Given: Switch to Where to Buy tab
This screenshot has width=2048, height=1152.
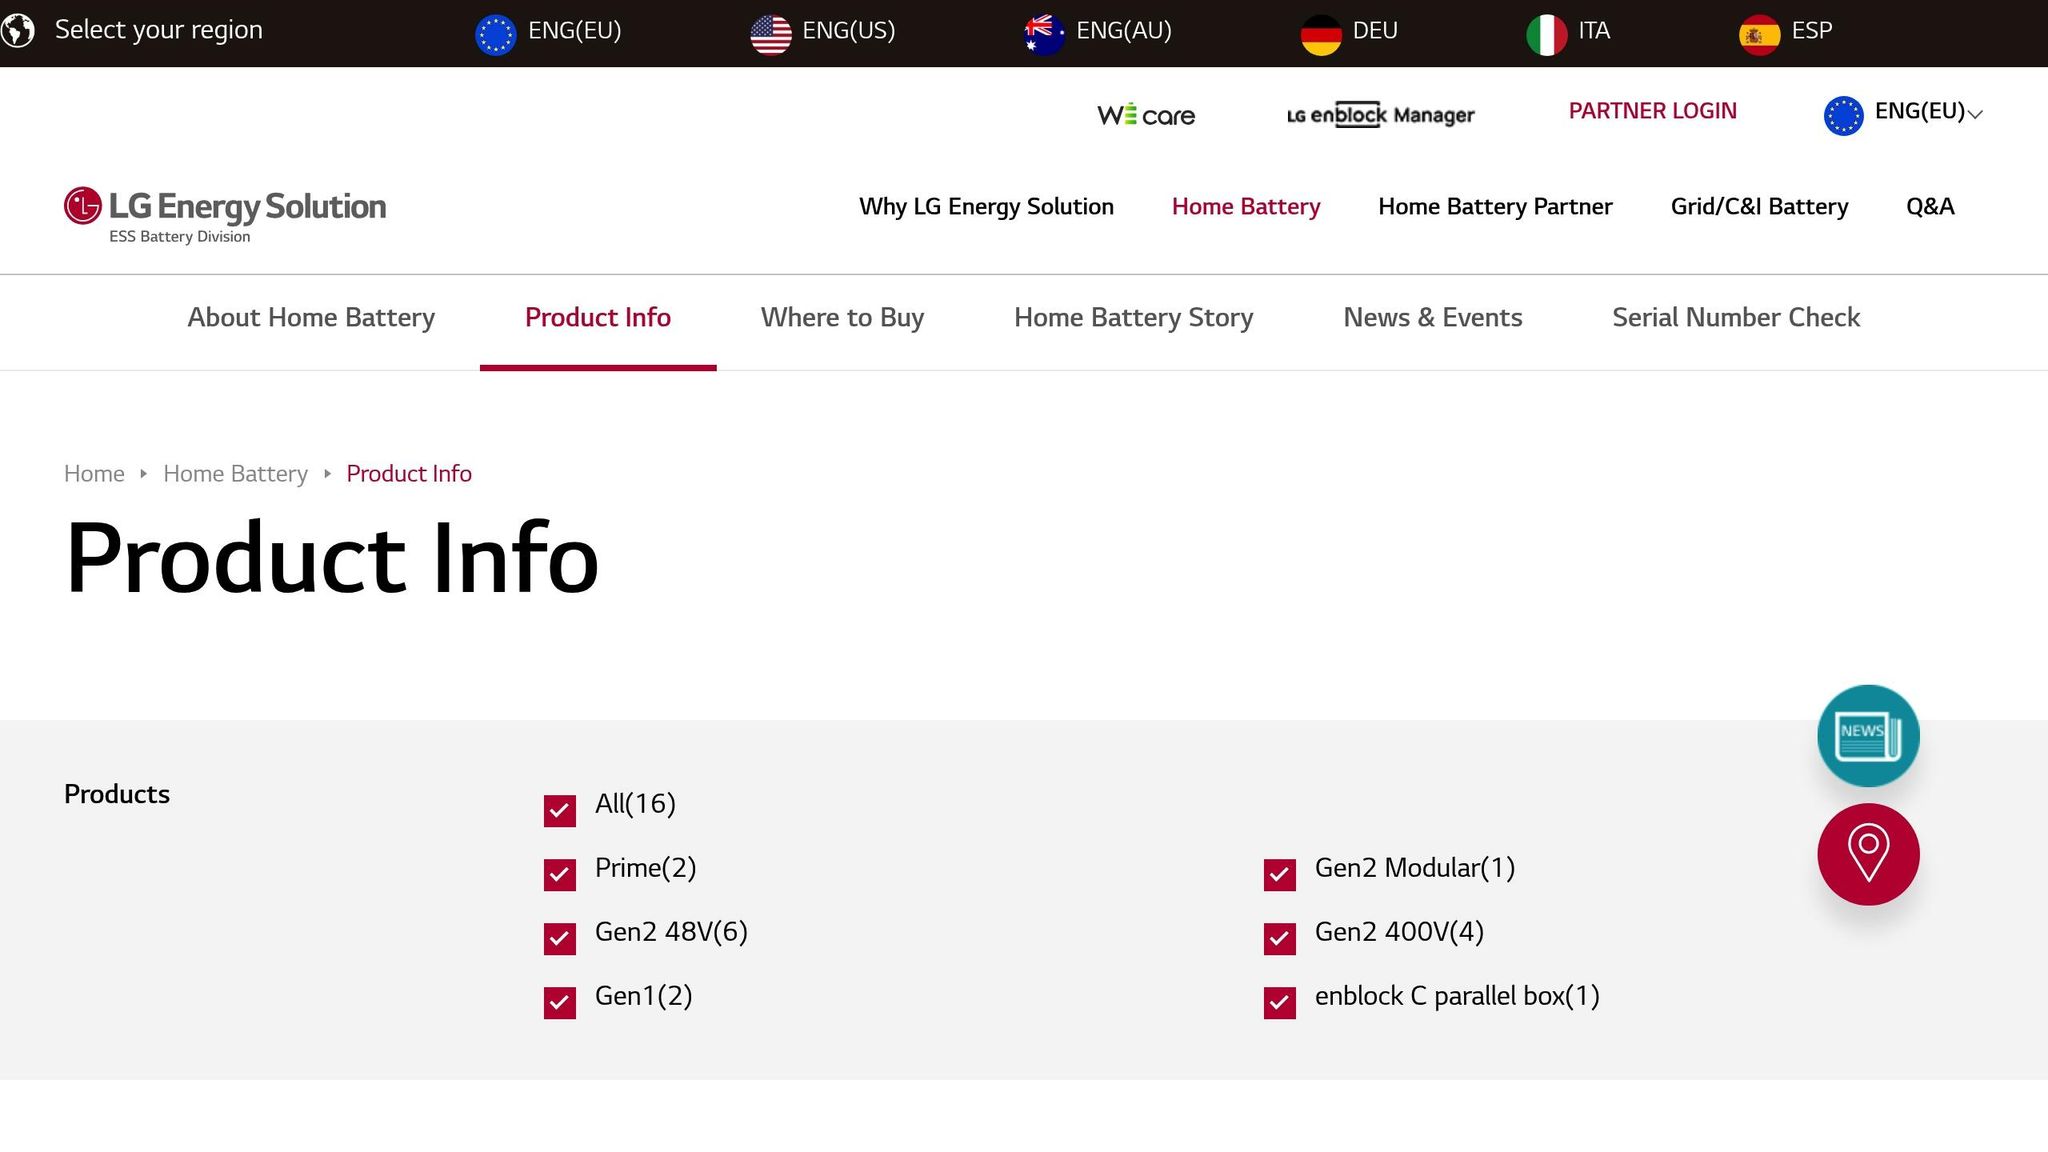Looking at the screenshot, I should click(x=842, y=318).
